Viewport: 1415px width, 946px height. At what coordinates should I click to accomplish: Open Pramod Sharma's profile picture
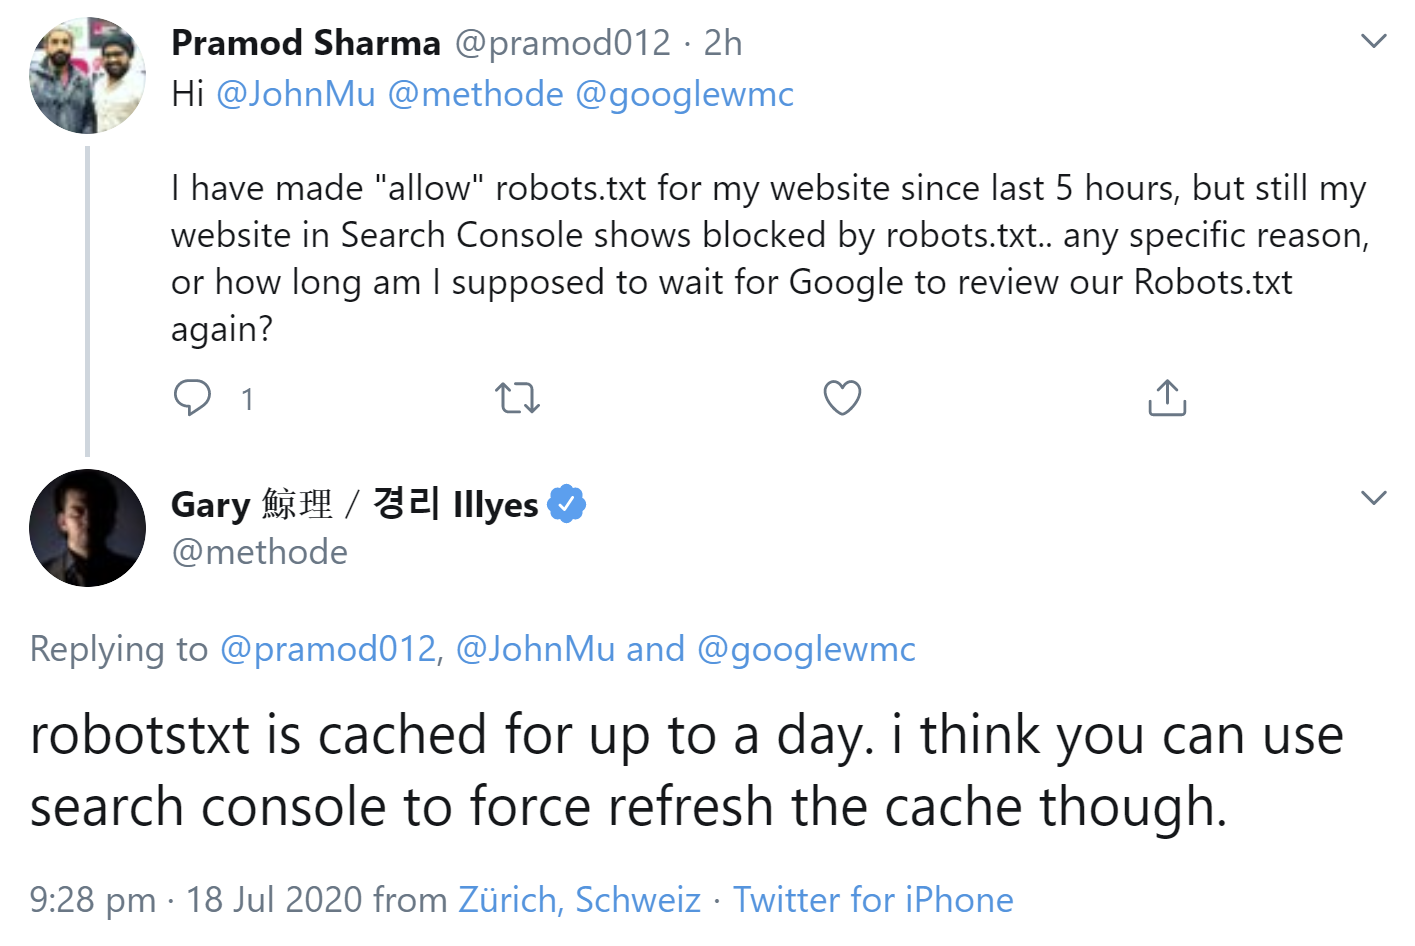[x=88, y=76]
